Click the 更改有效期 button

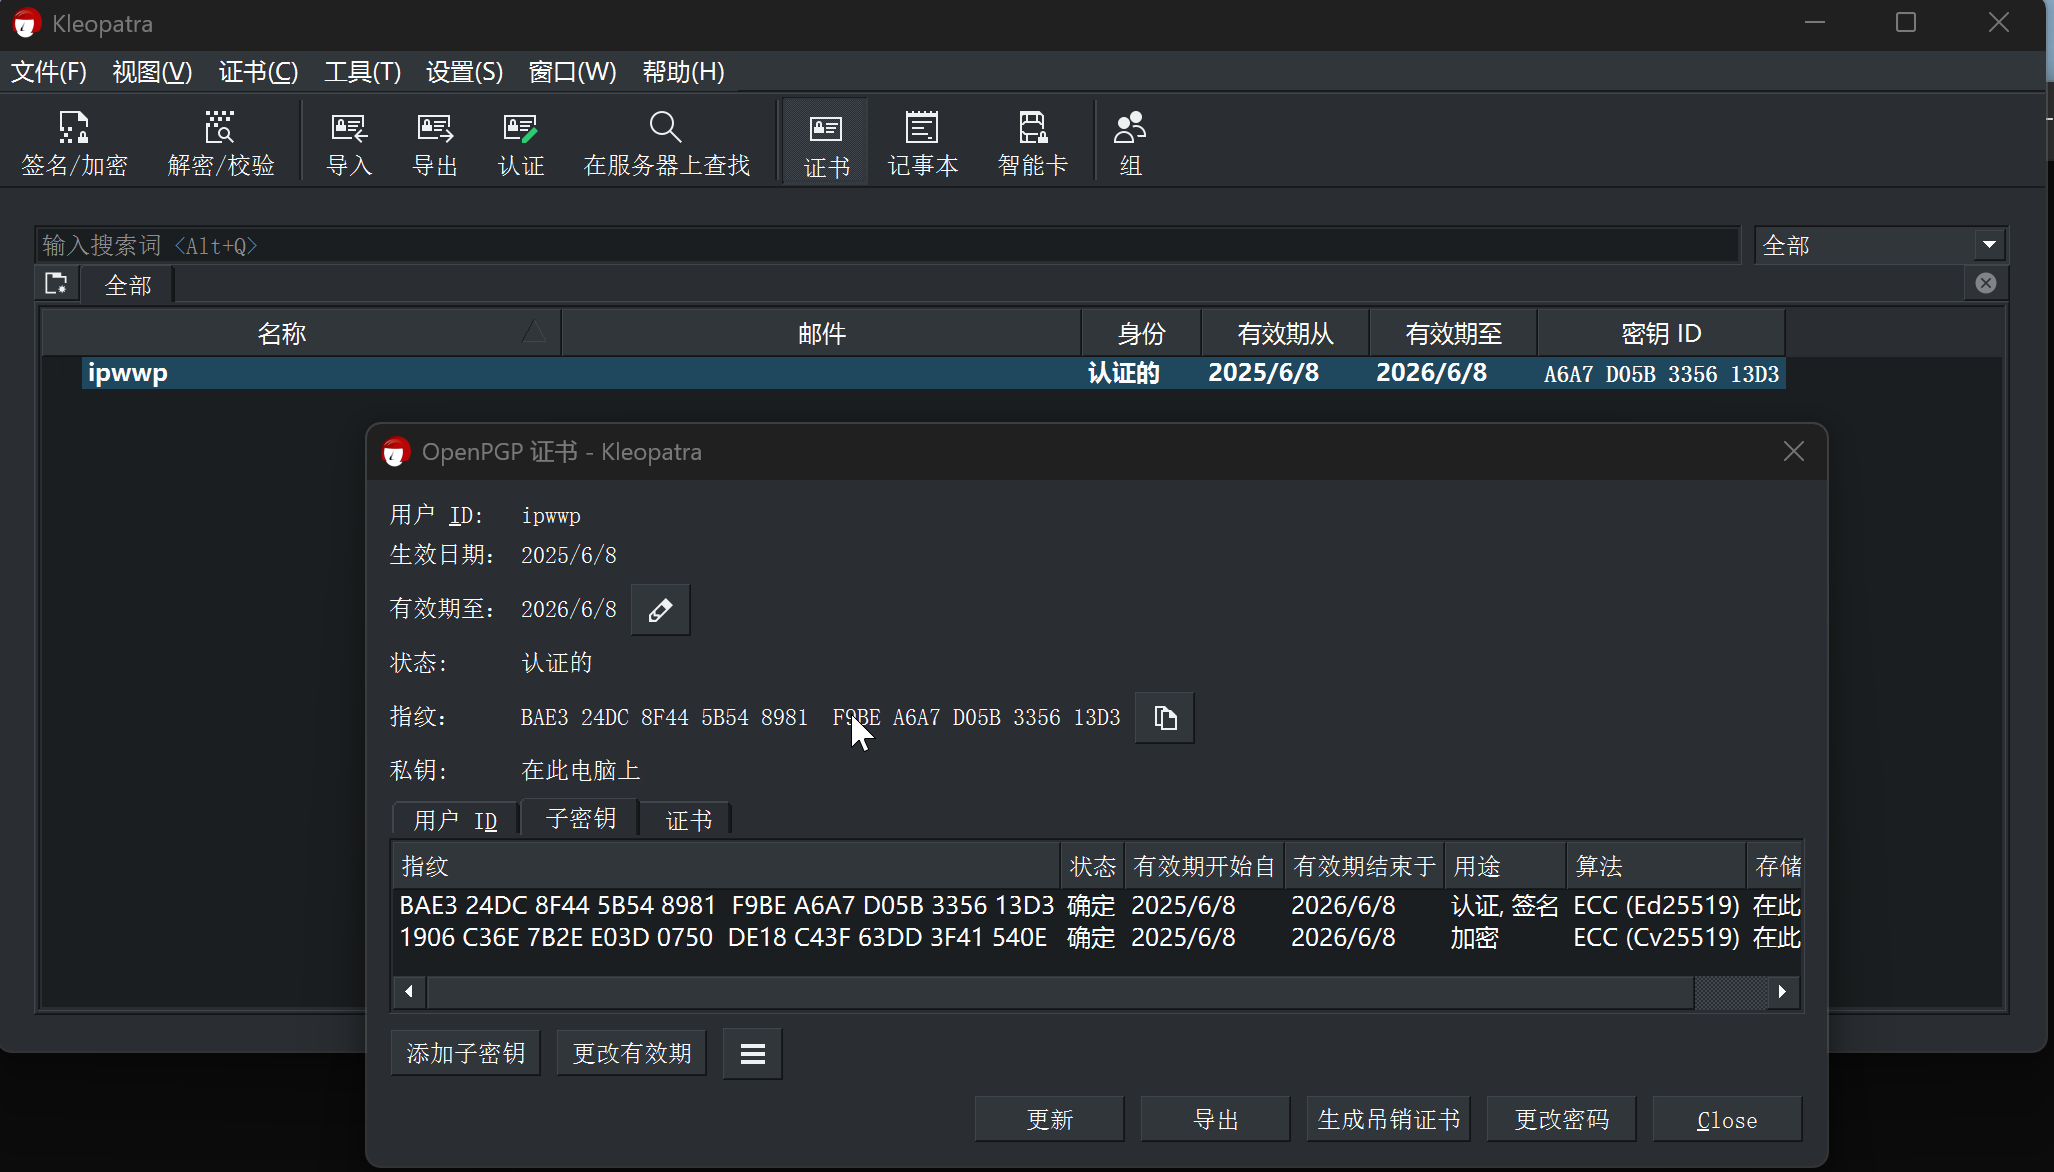[x=632, y=1054]
